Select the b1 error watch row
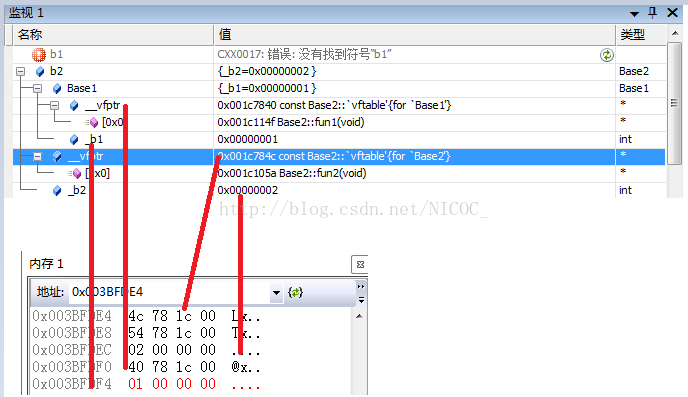 pos(339,54)
